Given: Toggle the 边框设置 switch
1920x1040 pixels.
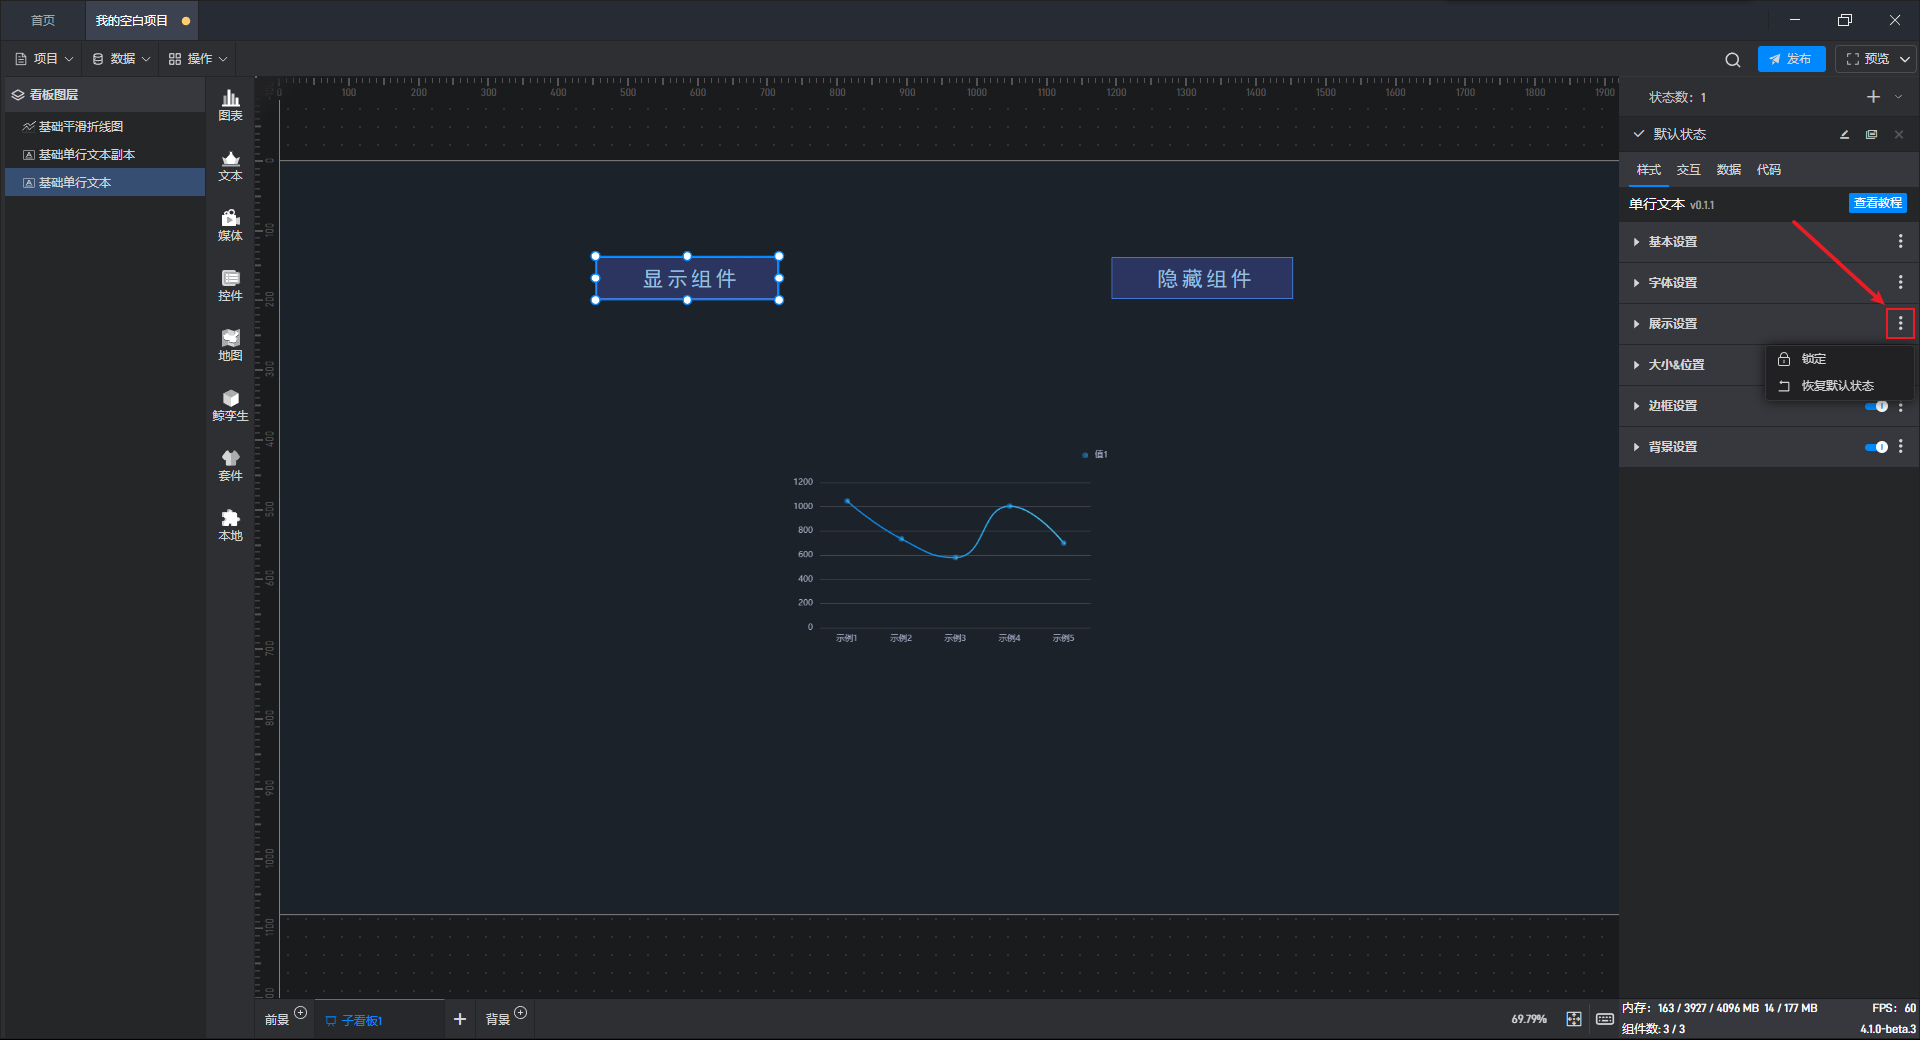Looking at the screenshot, I should click(x=1877, y=406).
